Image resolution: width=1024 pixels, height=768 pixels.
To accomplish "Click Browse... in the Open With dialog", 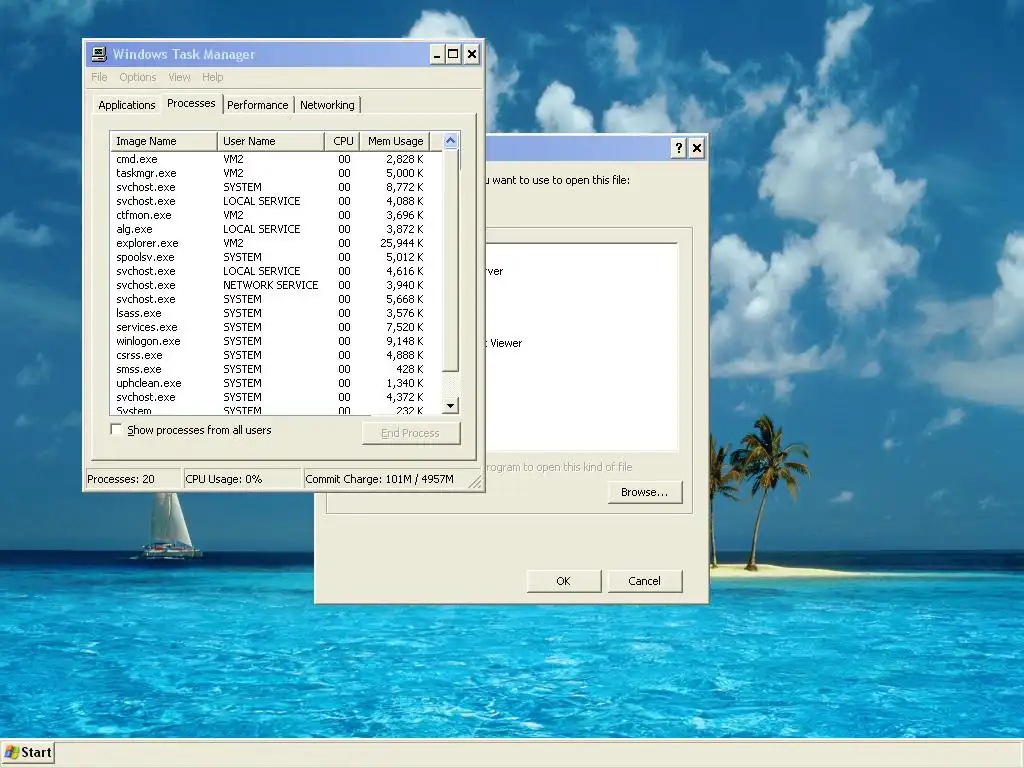I will pos(645,492).
